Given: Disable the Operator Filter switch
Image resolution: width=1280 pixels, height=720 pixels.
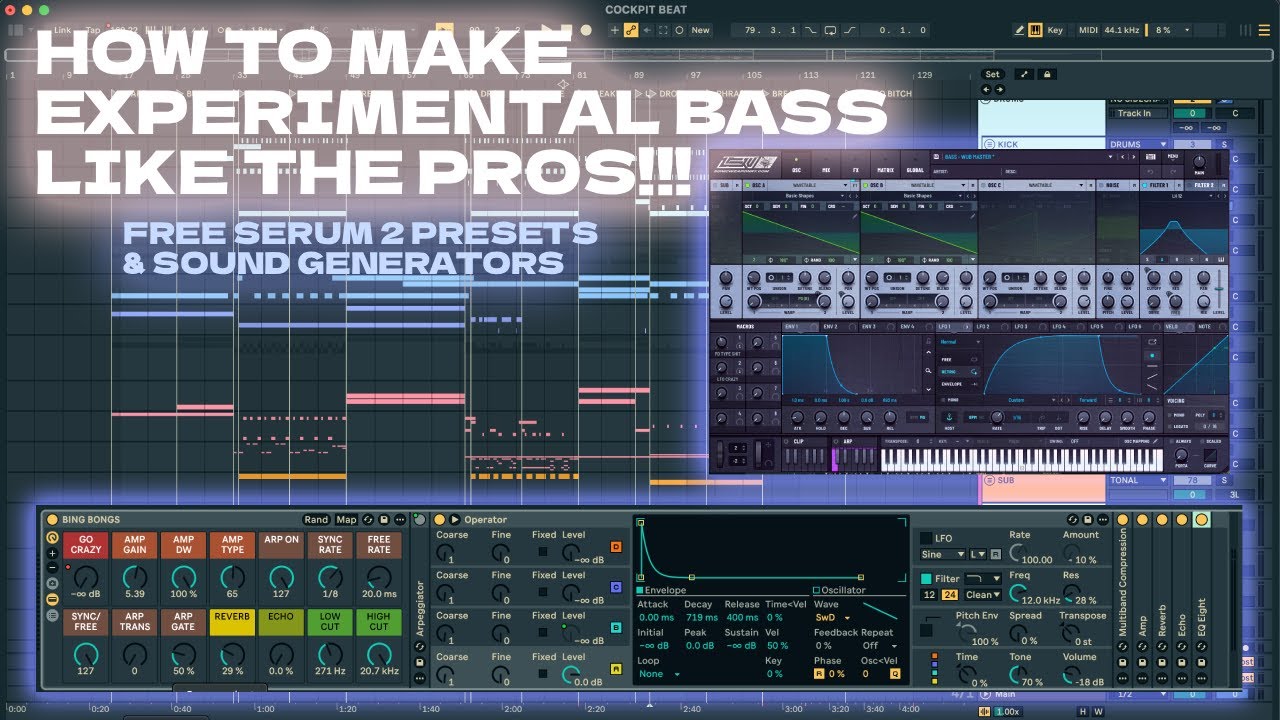Looking at the screenshot, I should pyautogui.click(x=926, y=579).
